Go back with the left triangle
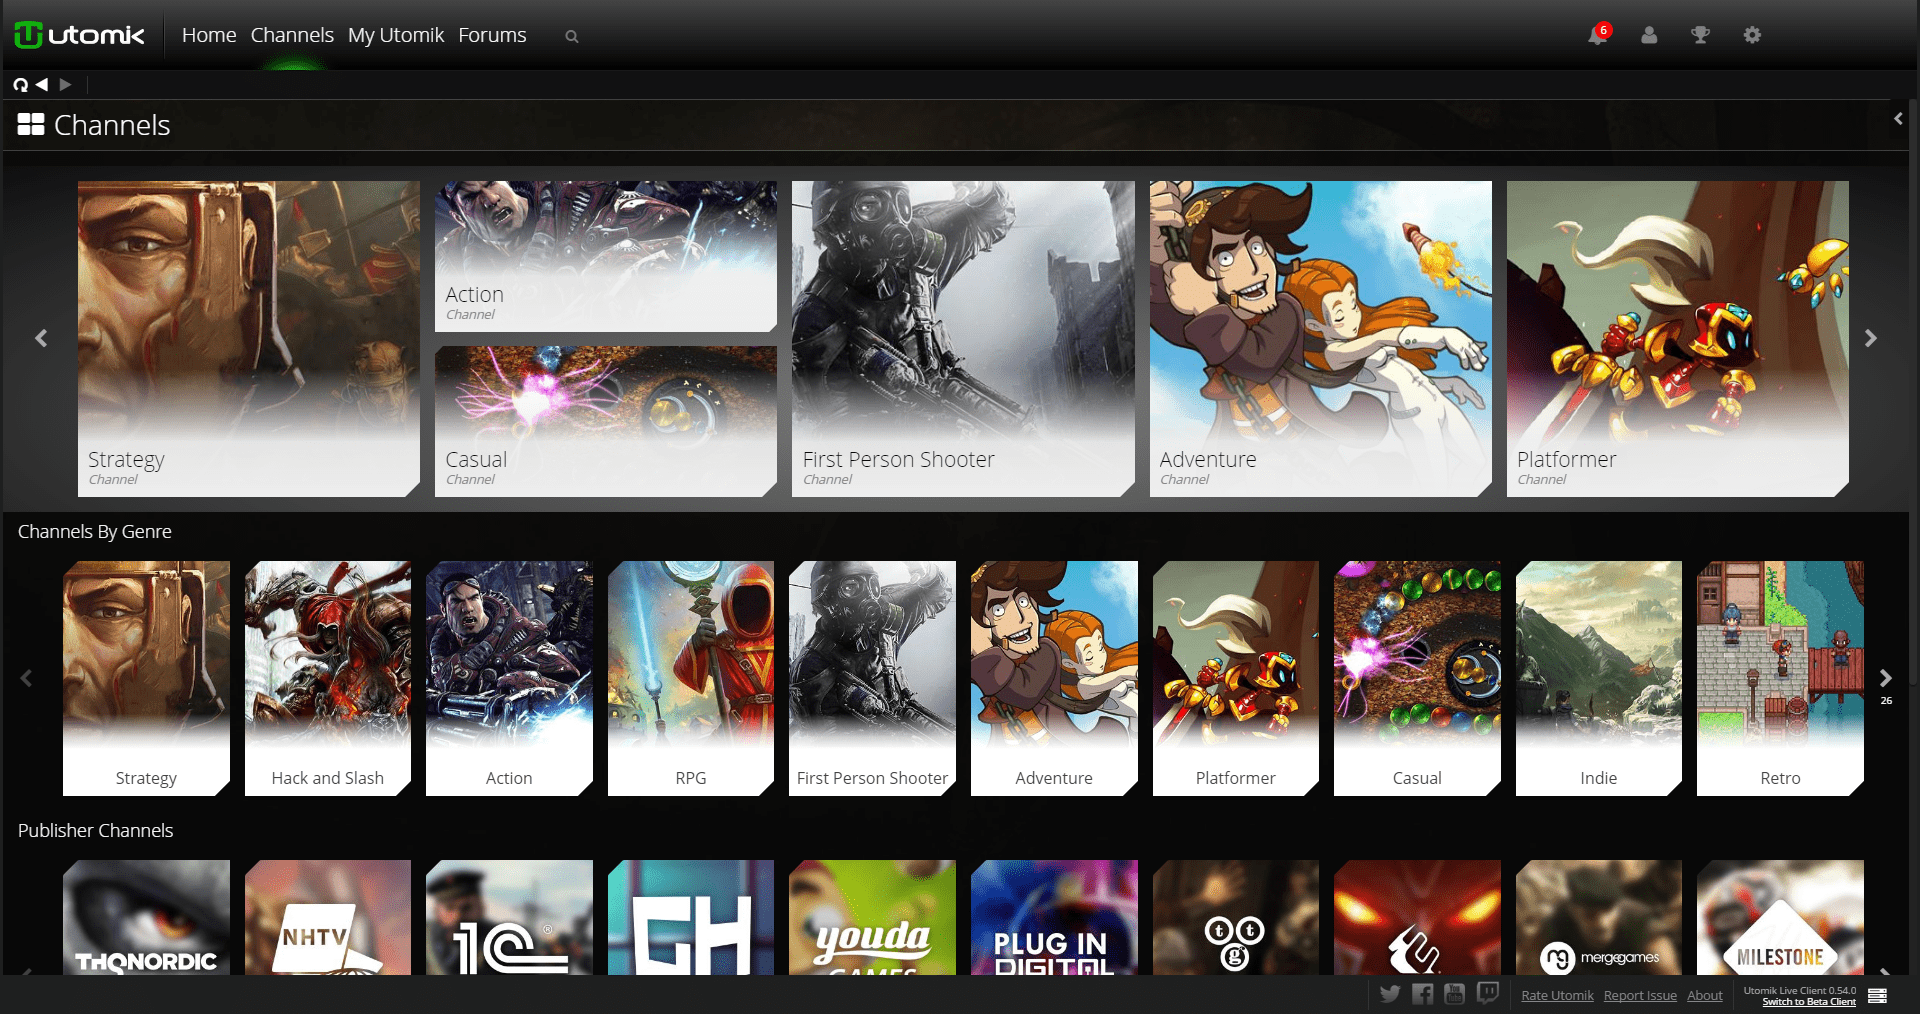The width and height of the screenshot is (1920, 1014). coord(42,85)
